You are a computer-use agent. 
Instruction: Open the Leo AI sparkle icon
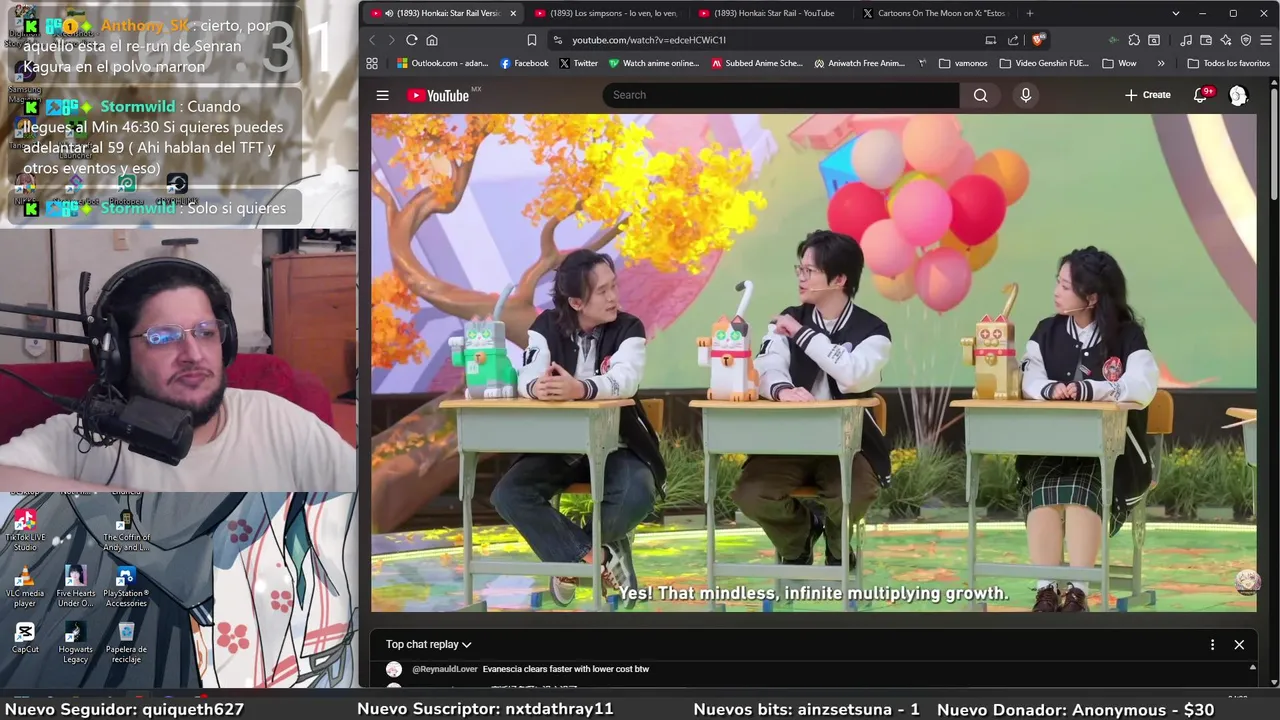pos(1226,40)
